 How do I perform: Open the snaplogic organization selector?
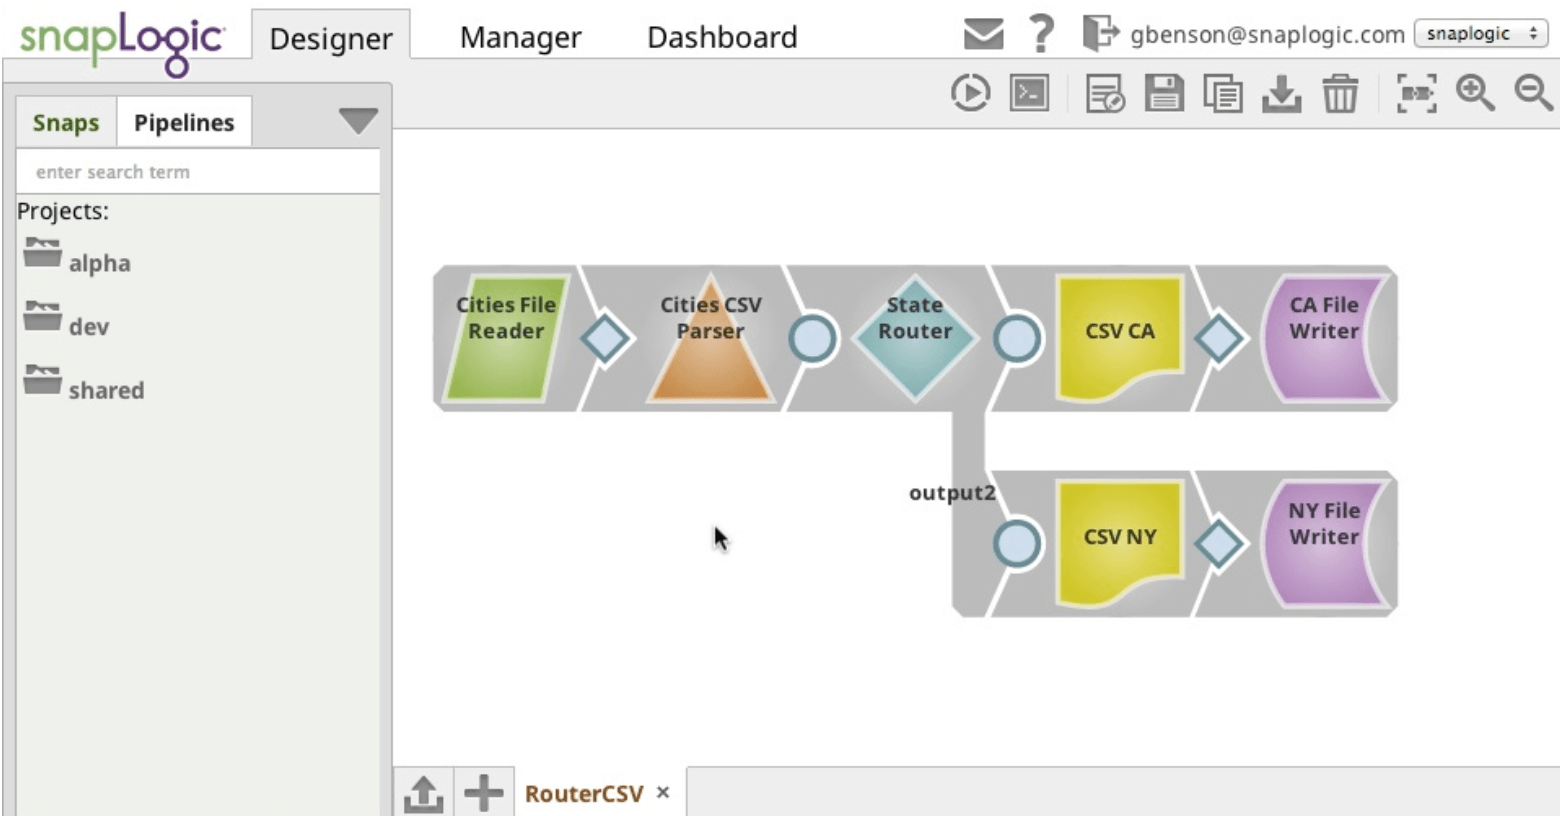click(x=1480, y=32)
